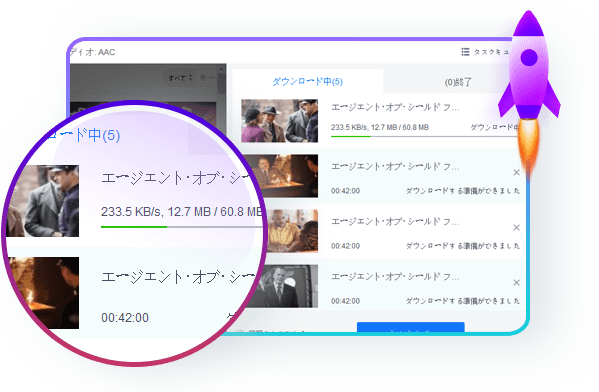Click ready-to-download status on the yellow-shirt row

point(463,246)
